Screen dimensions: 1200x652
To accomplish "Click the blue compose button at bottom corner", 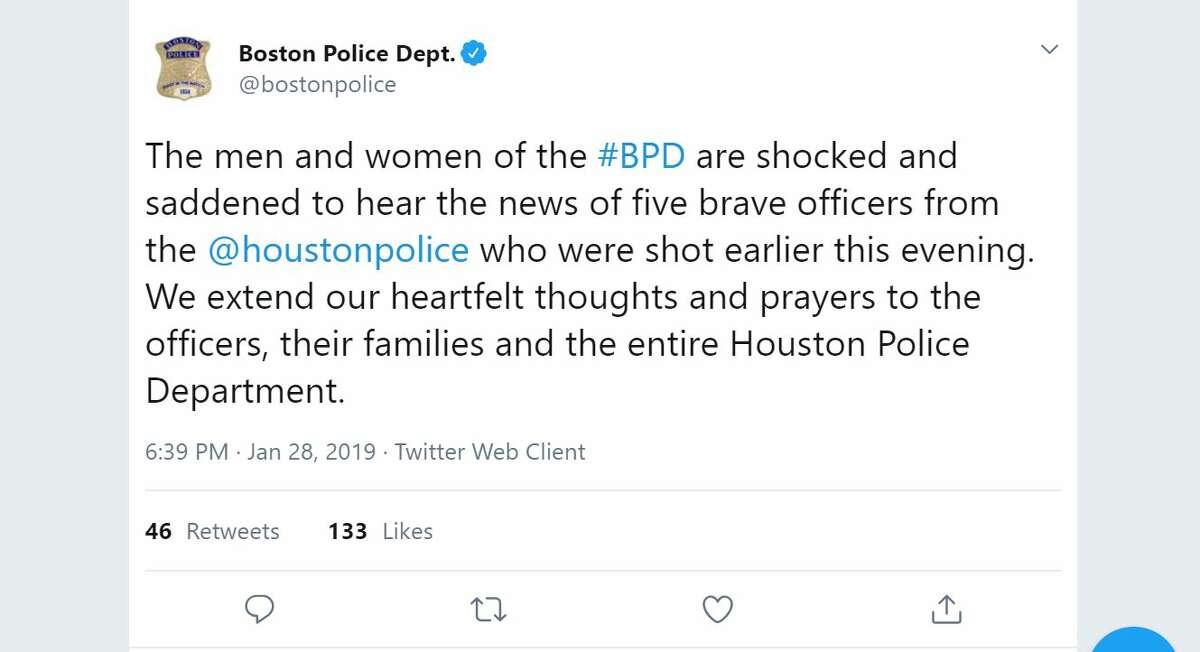I will tap(1135, 640).
